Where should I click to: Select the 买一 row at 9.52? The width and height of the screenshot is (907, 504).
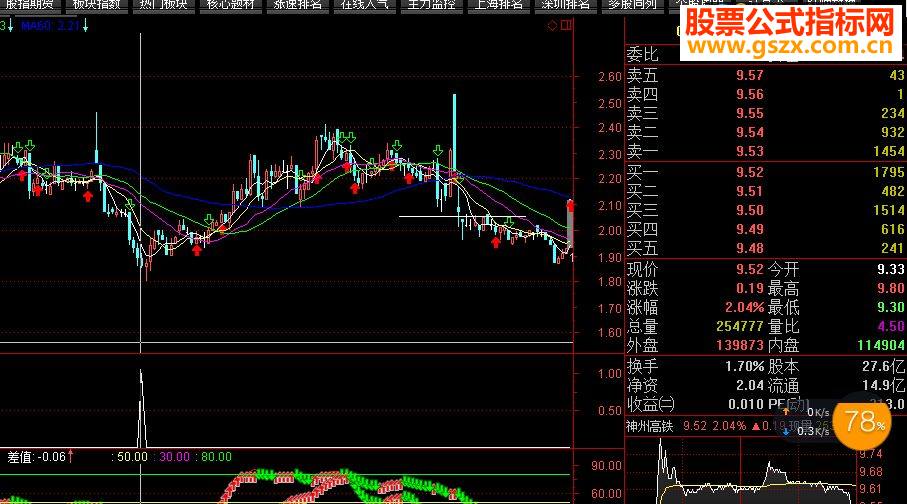tap(765, 172)
